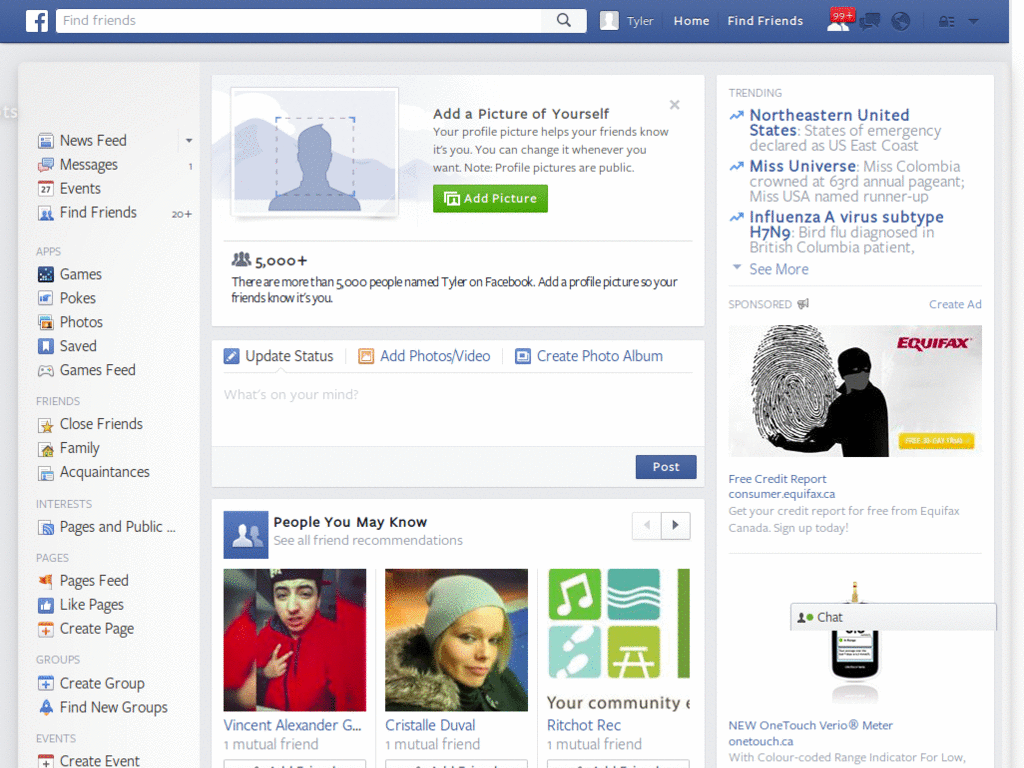The width and height of the screenshot is (1024, 768).
Task: Open Vincent Alexander's profile photo
Action: 295,640
